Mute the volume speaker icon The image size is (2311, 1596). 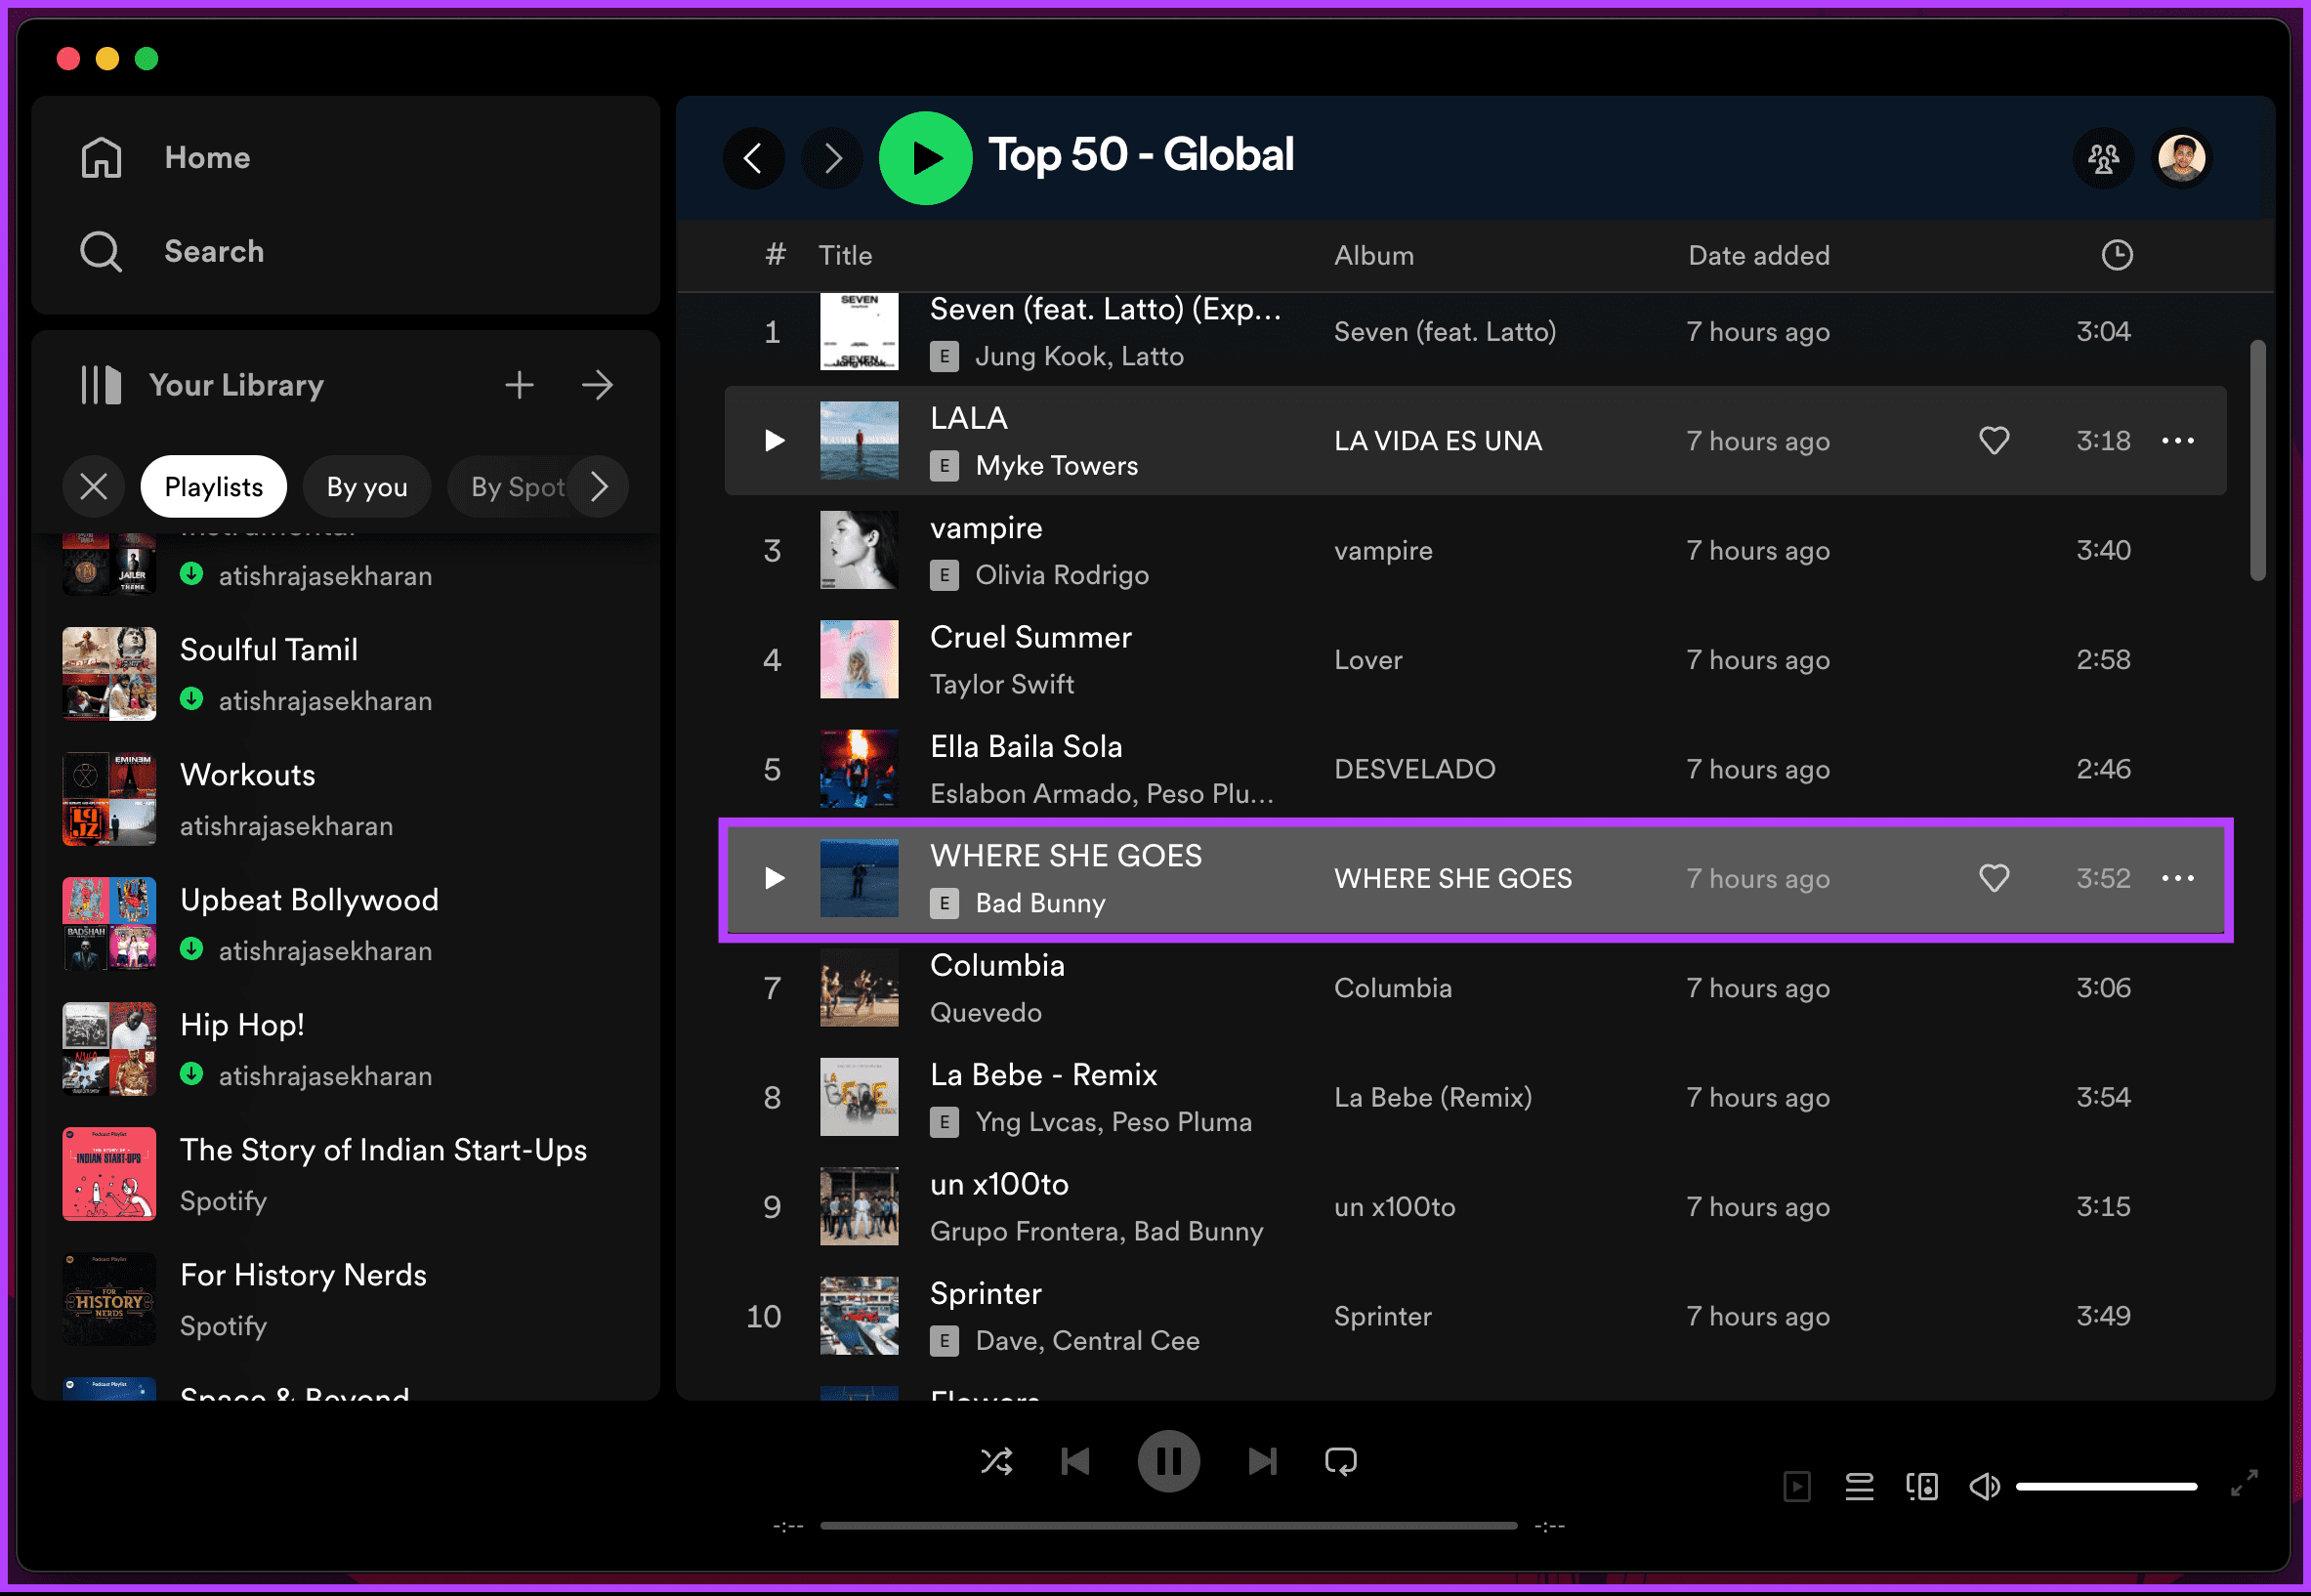point(1985,1487)
